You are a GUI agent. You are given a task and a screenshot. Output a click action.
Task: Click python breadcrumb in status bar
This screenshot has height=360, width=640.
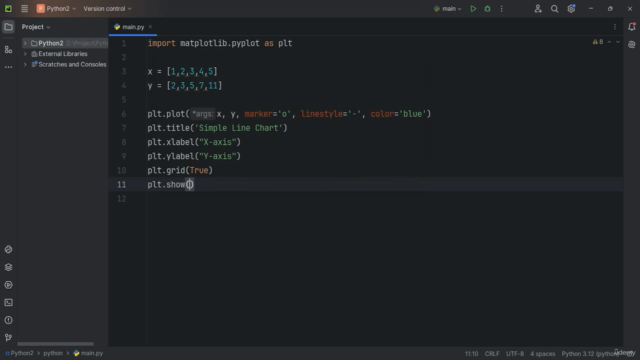53,353
